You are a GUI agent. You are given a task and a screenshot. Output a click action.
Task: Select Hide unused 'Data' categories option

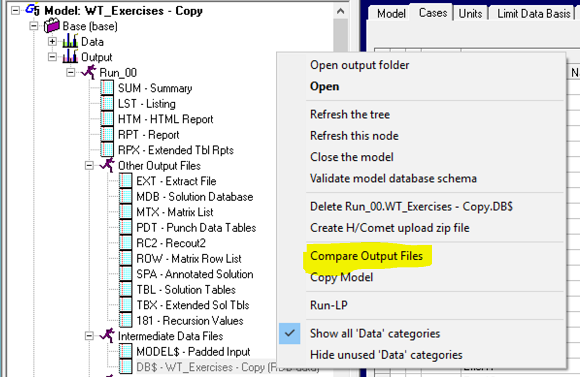coord(386,355)
